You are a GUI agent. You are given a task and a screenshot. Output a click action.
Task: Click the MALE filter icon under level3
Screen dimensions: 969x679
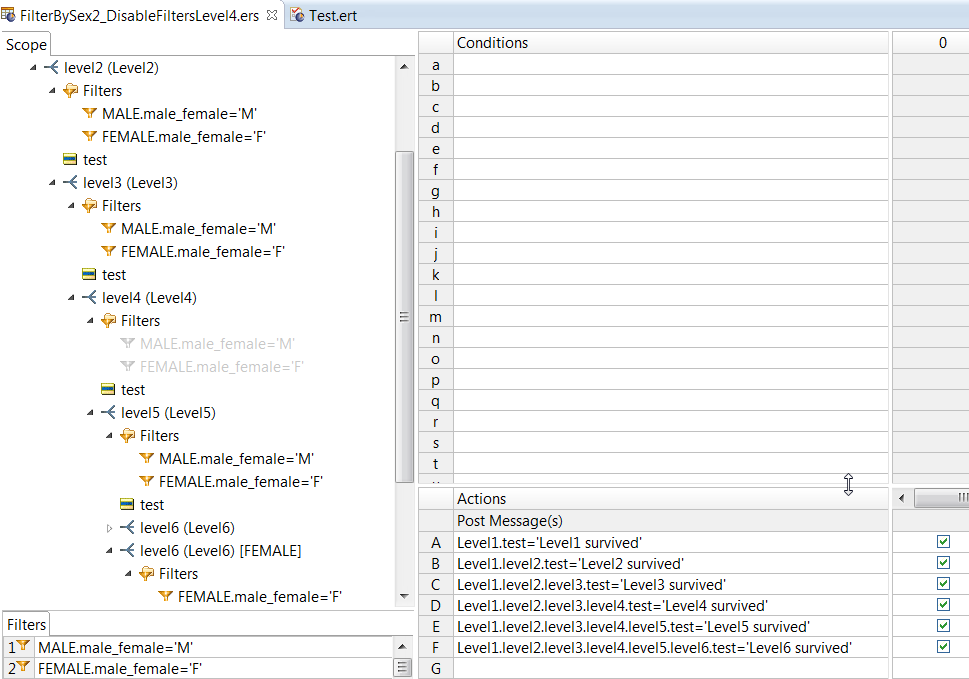coord(109,228)
